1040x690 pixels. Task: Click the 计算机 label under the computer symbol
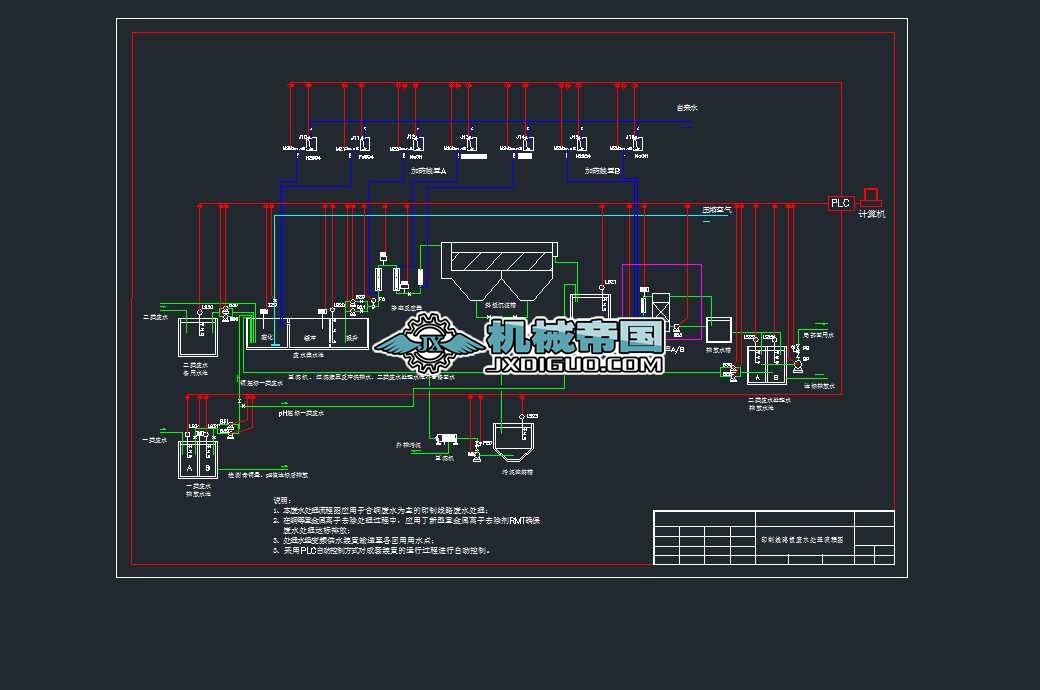[872, 214]
